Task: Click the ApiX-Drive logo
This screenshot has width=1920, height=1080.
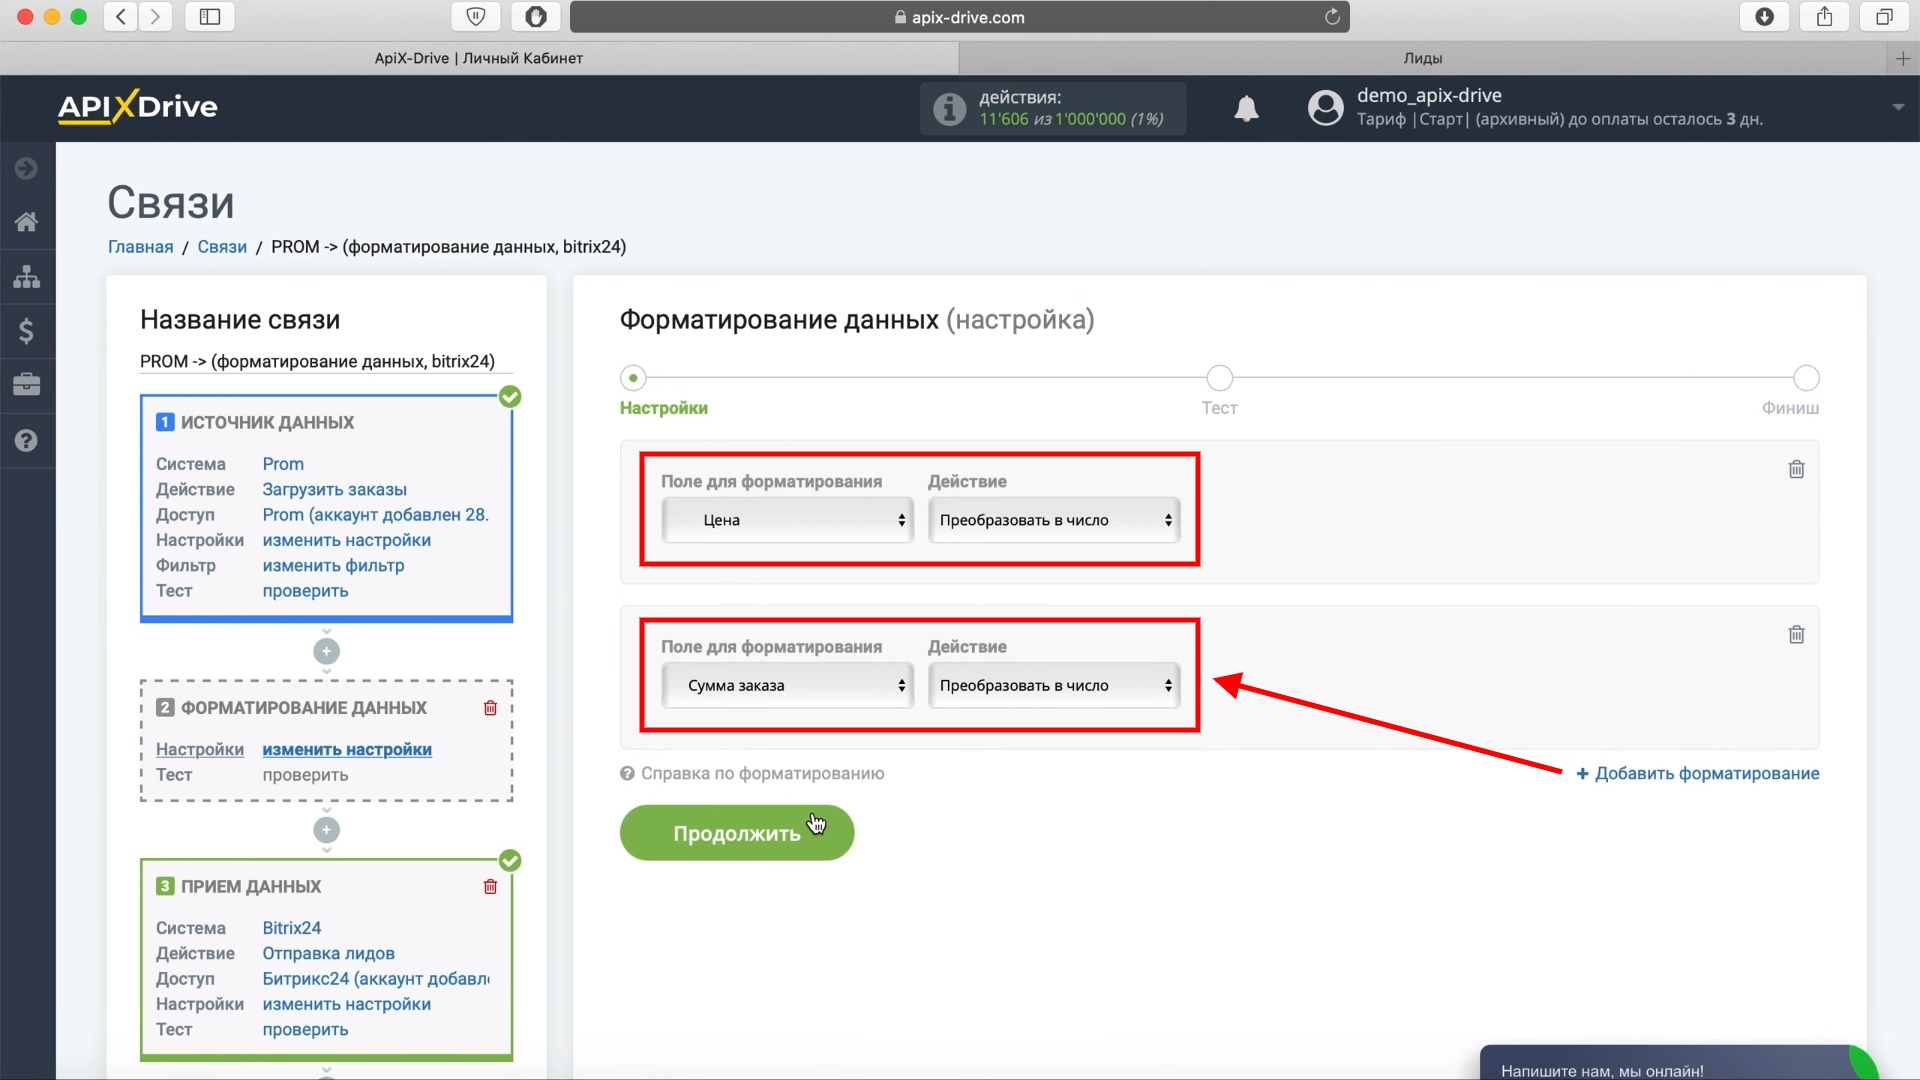Action: click(x=138, y=106)
